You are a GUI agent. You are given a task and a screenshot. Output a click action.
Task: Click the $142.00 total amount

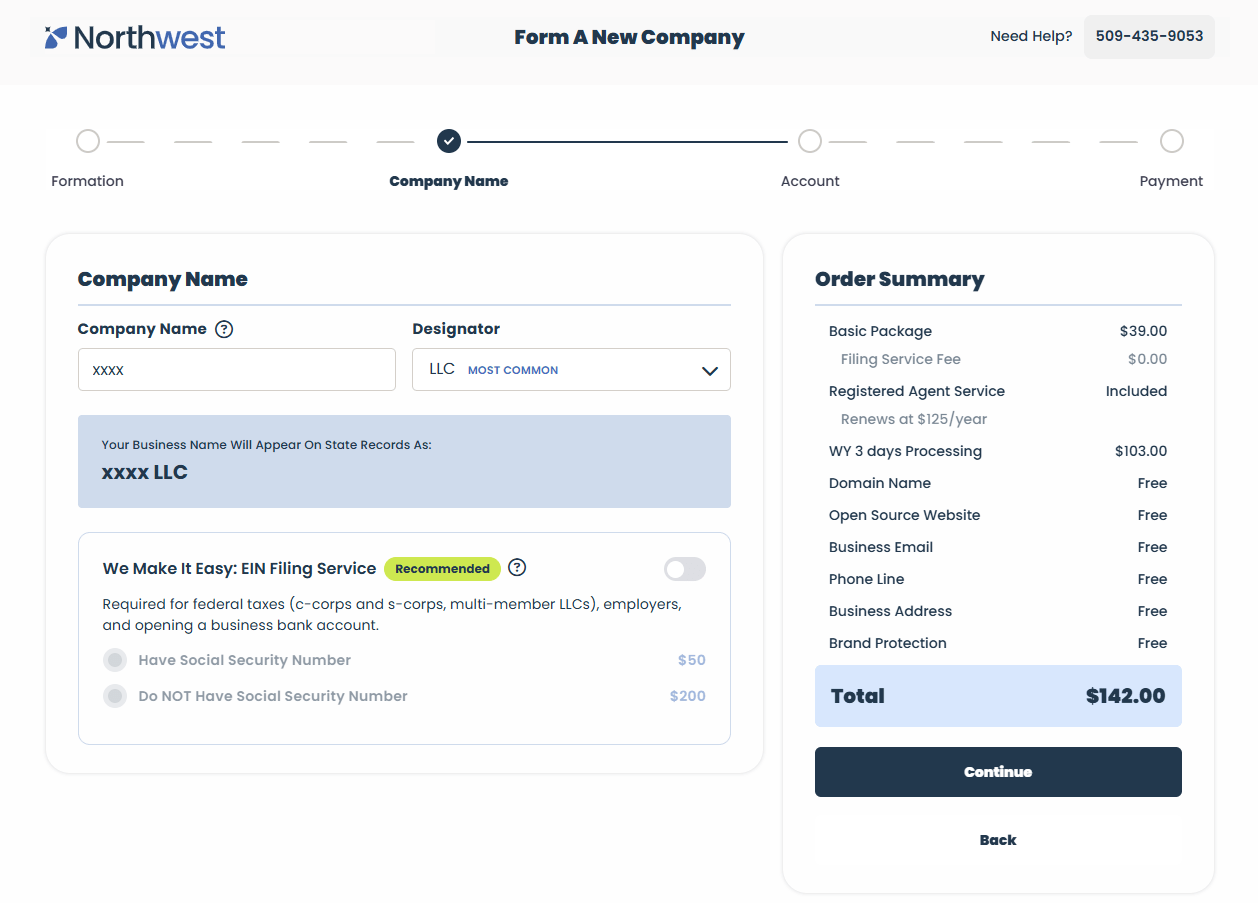1125,696
